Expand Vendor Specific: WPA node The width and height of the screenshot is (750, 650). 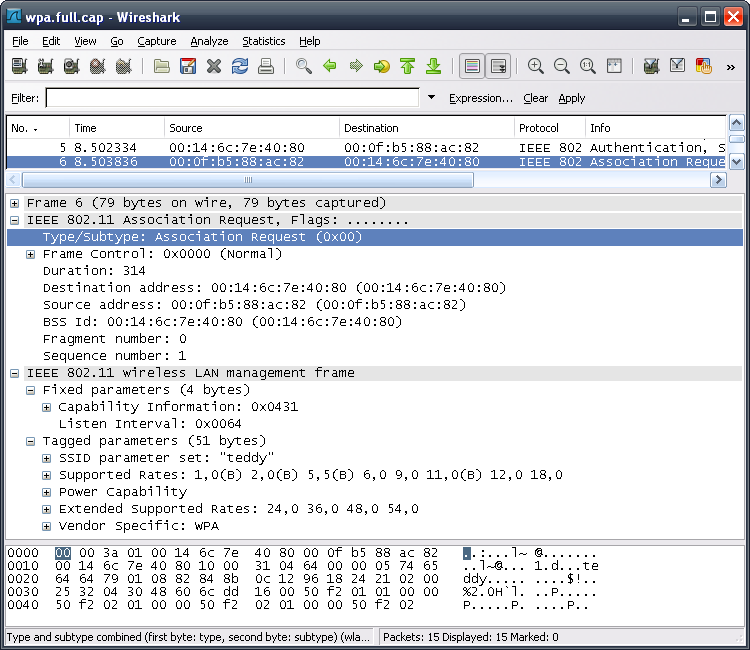pyautogui.click(x=46, y=527)
